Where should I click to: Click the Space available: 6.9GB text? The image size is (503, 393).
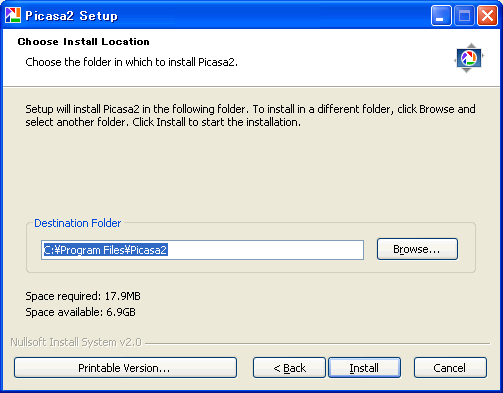[81, 312]
